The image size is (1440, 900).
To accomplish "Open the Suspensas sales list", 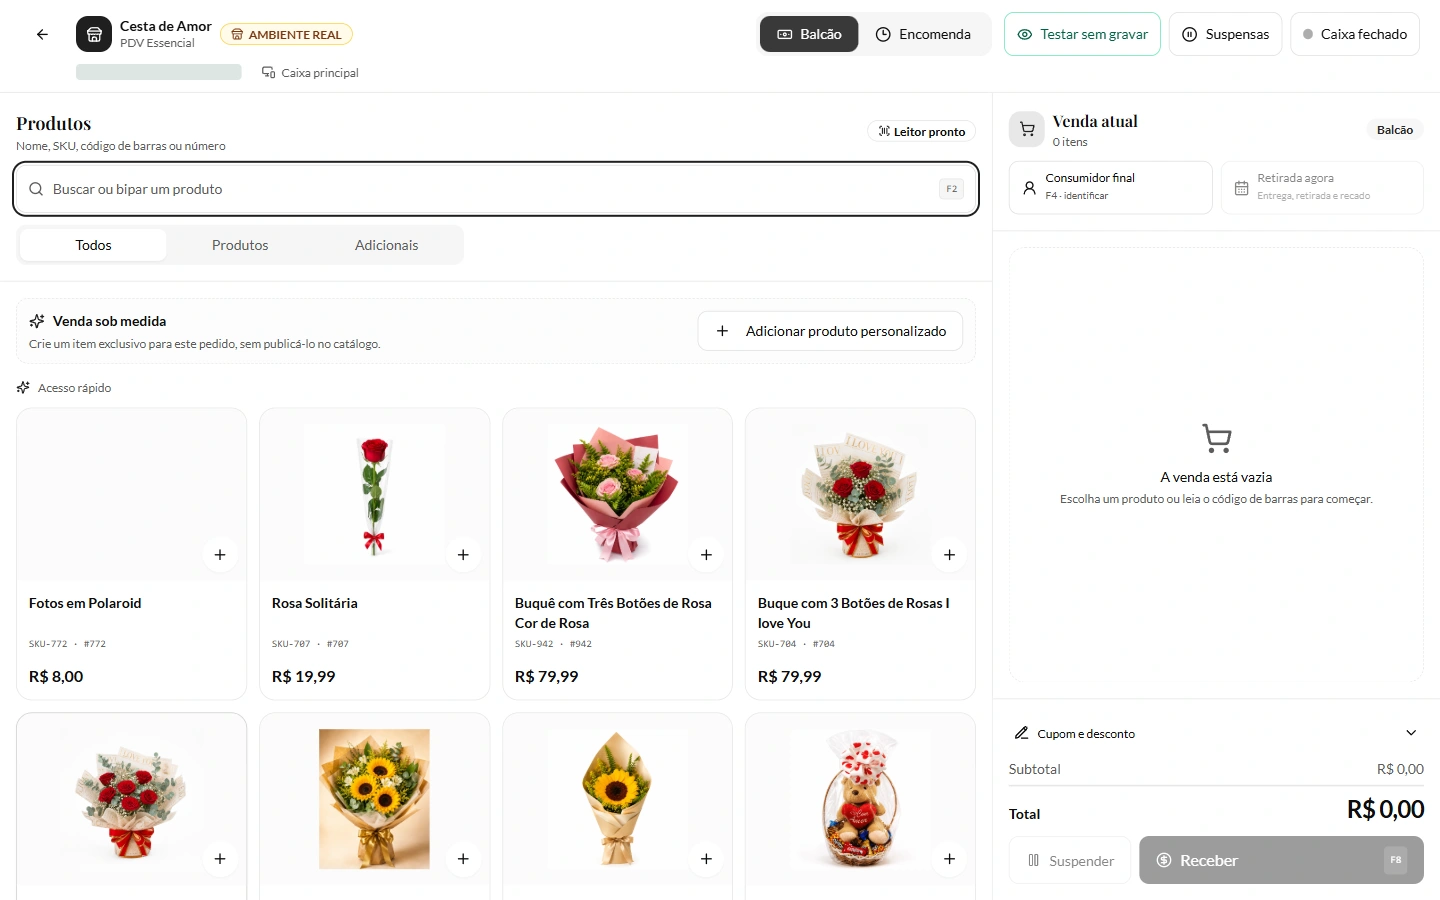I will point(1225,34).
